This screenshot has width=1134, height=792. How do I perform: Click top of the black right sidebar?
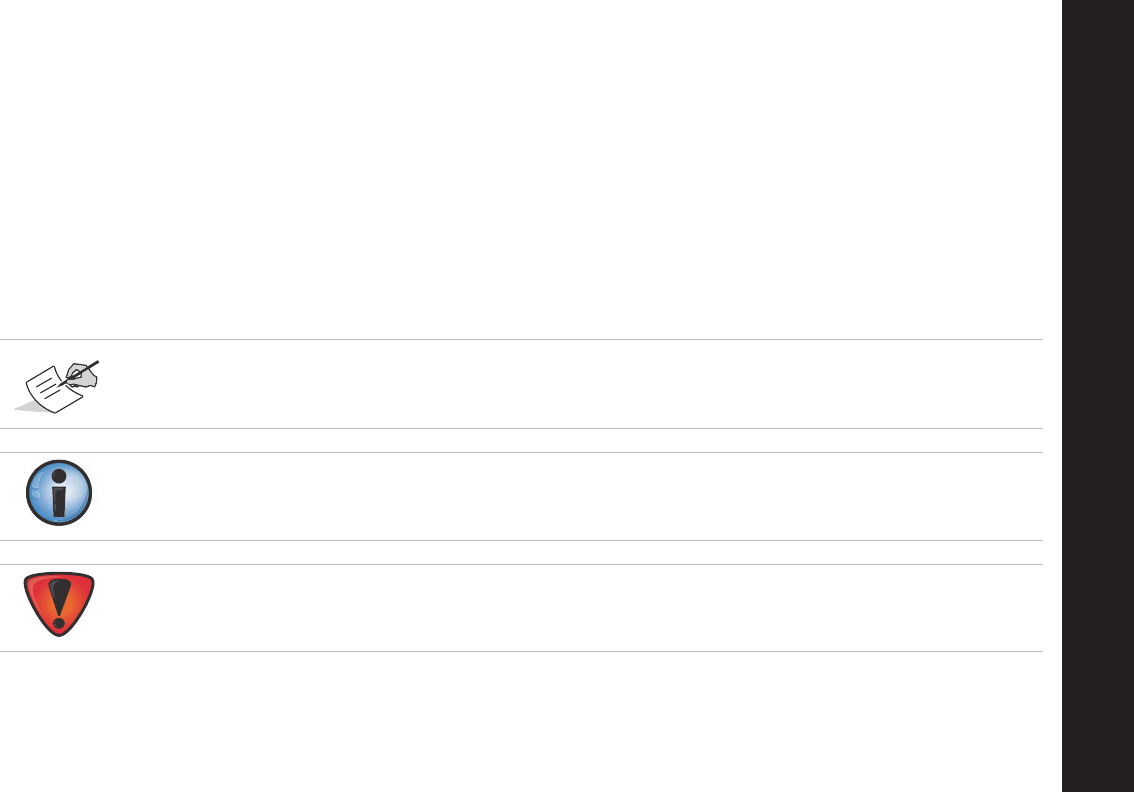[x=1097, y=20]
